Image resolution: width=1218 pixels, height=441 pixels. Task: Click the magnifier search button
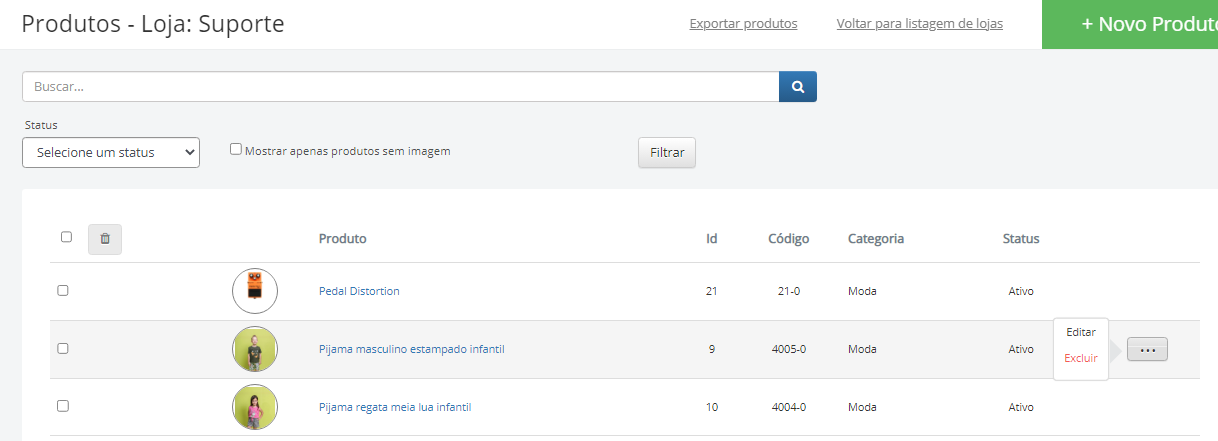tap(798, 87)
